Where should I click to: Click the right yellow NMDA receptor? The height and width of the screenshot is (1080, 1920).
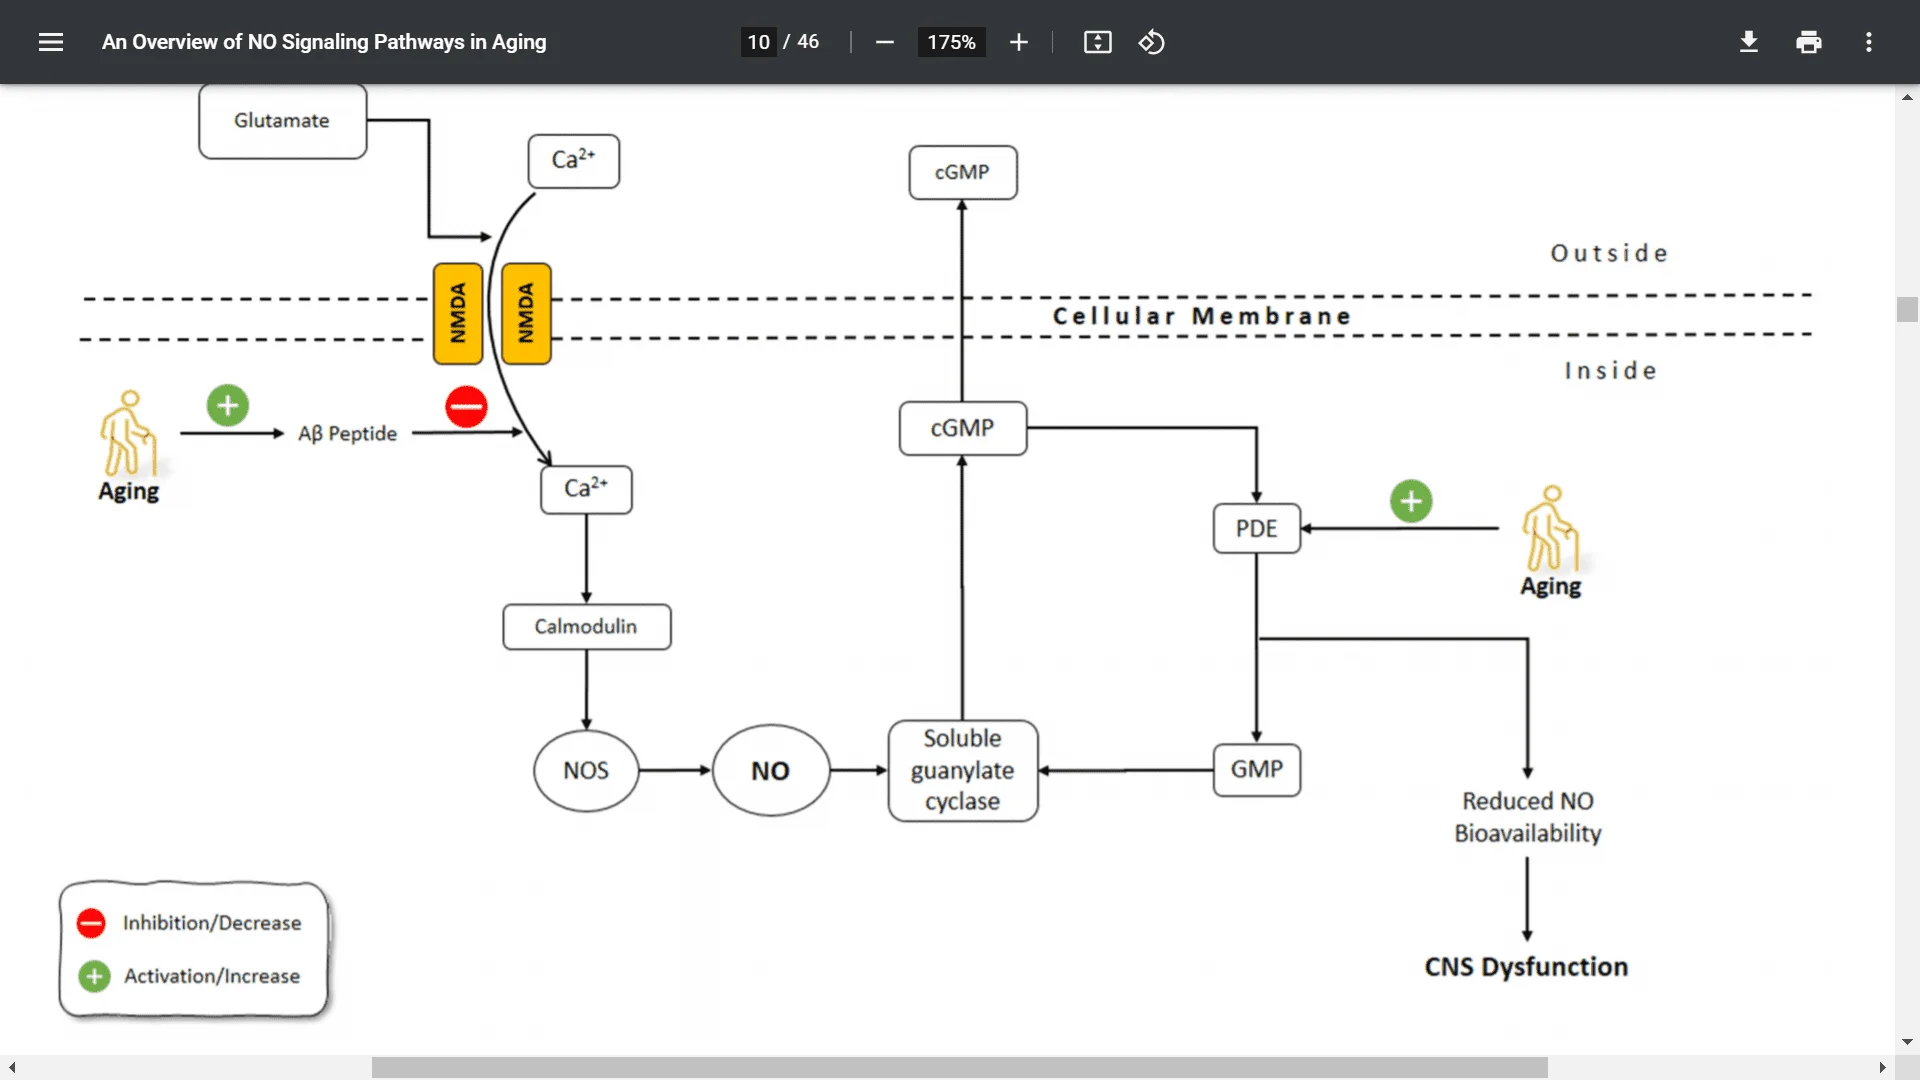(x=526, y=313)
